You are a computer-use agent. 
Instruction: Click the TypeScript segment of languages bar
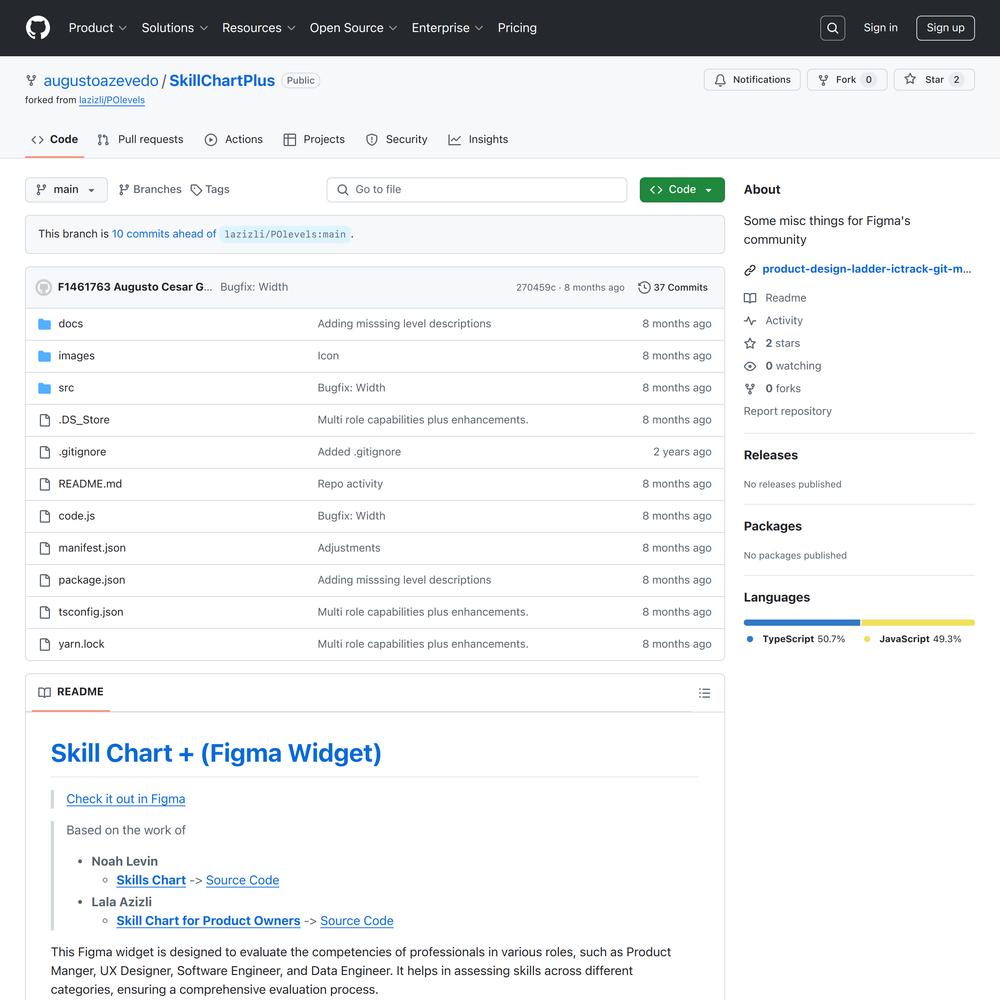[802, 622]
